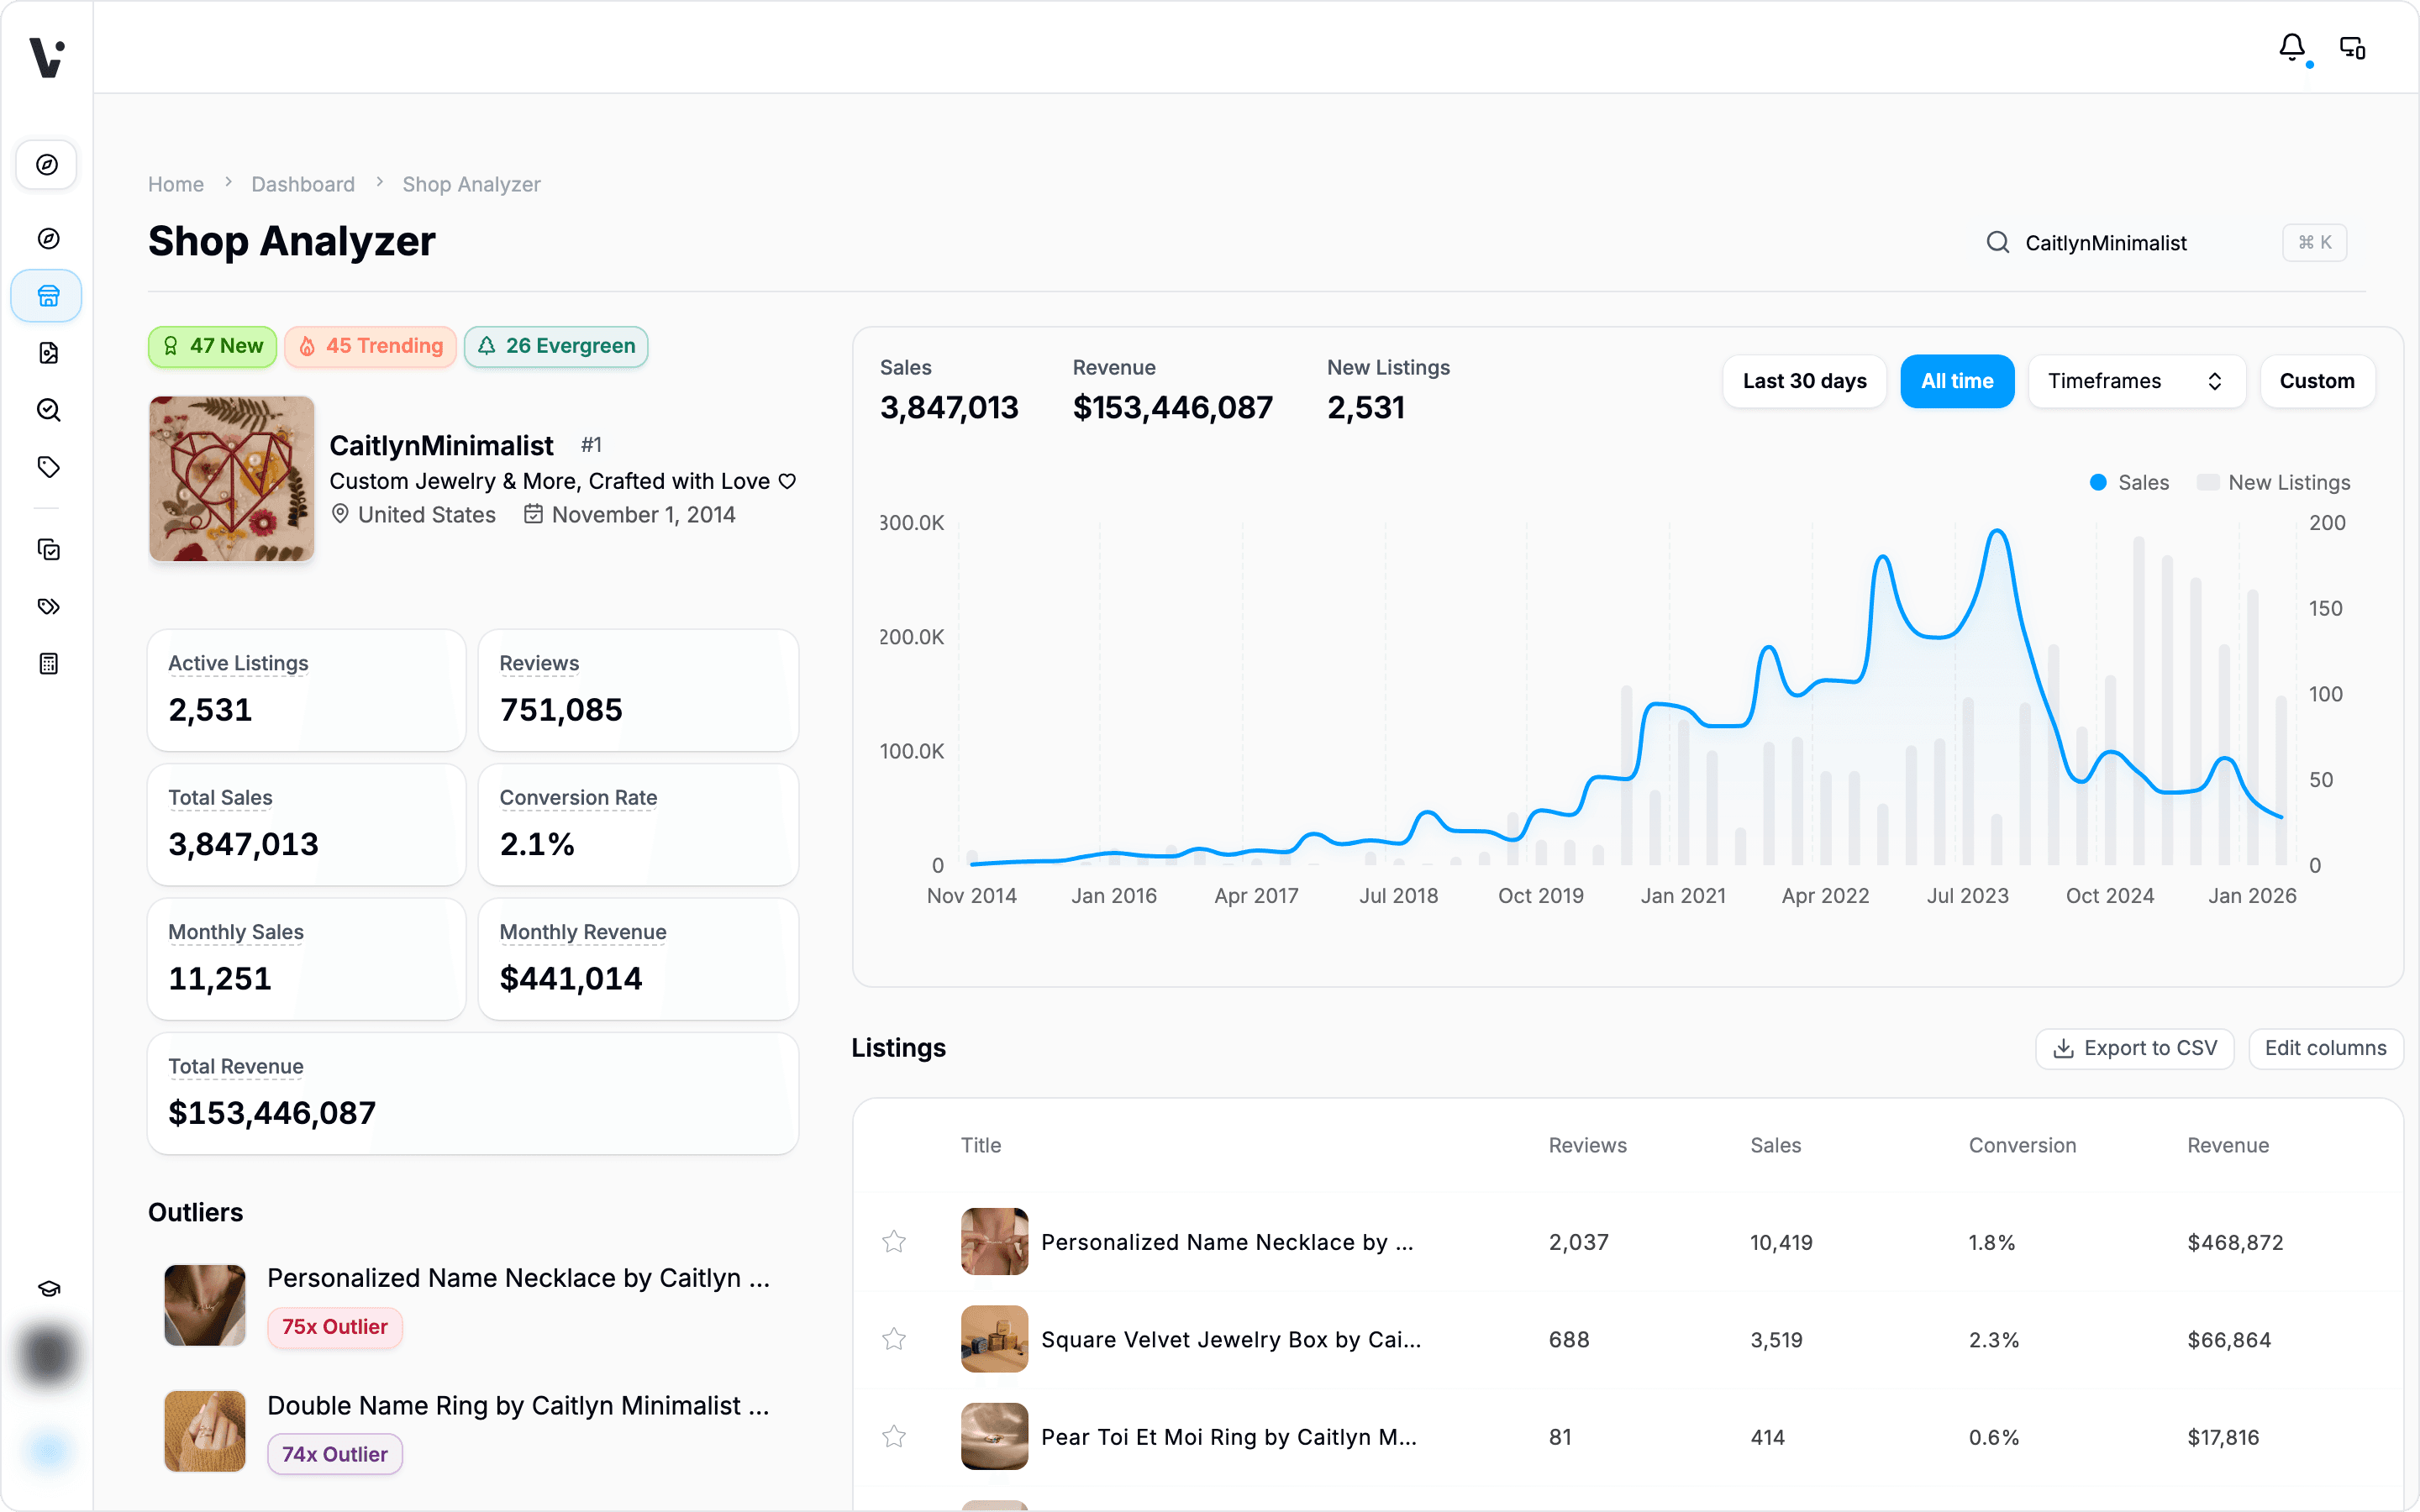The height and width of the screenshot is (1512, 2420).
Task: Click the blurred user avatar in sidebar
Action: click(47, 1356)
